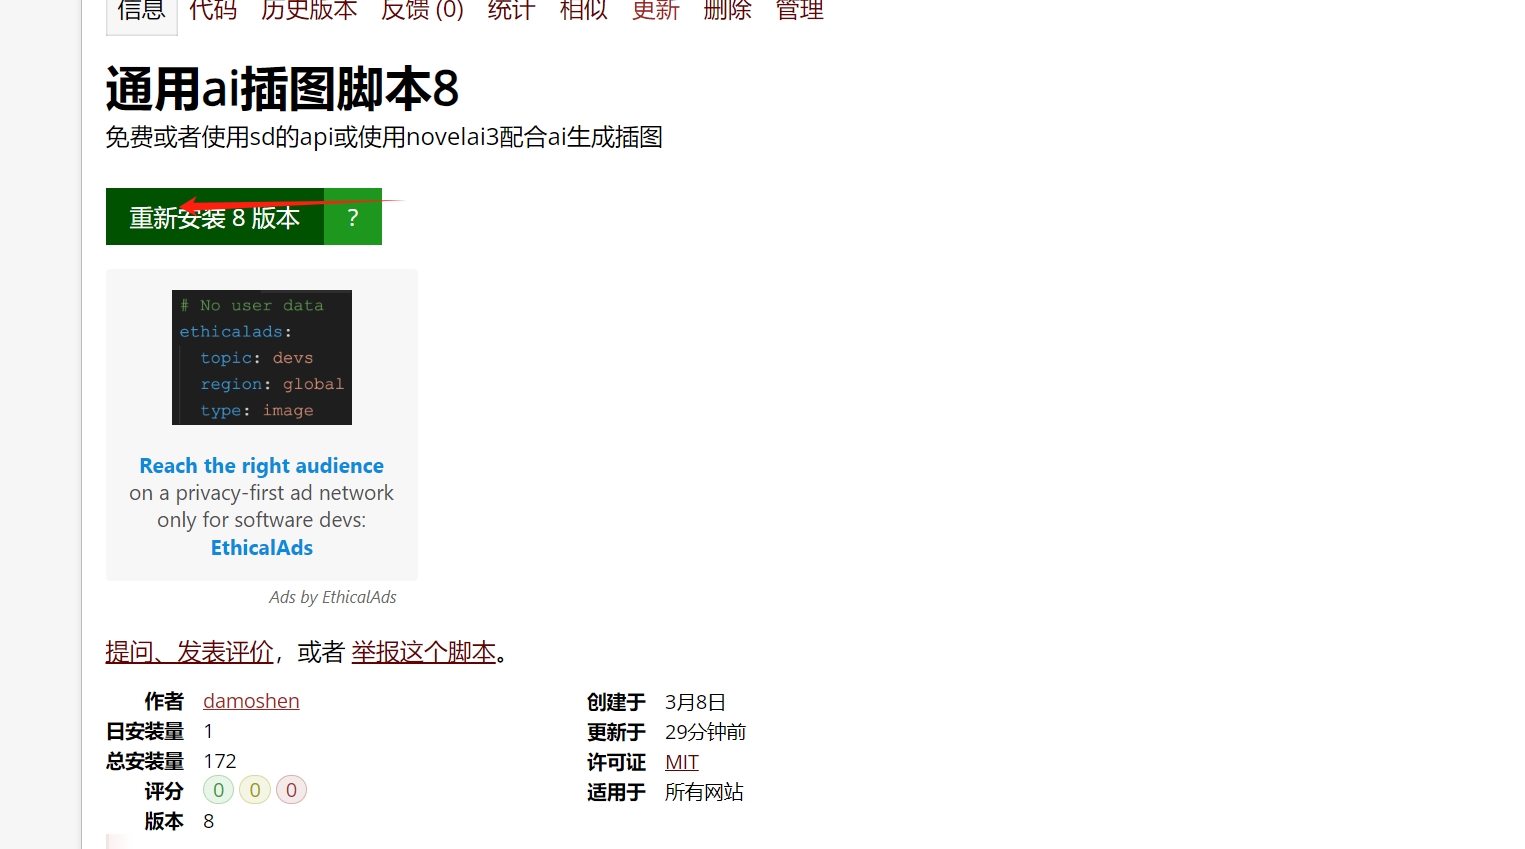Open the author profile damoshen
The image size is (1525, 849).
pyautogui.click(x=250, y=701)
